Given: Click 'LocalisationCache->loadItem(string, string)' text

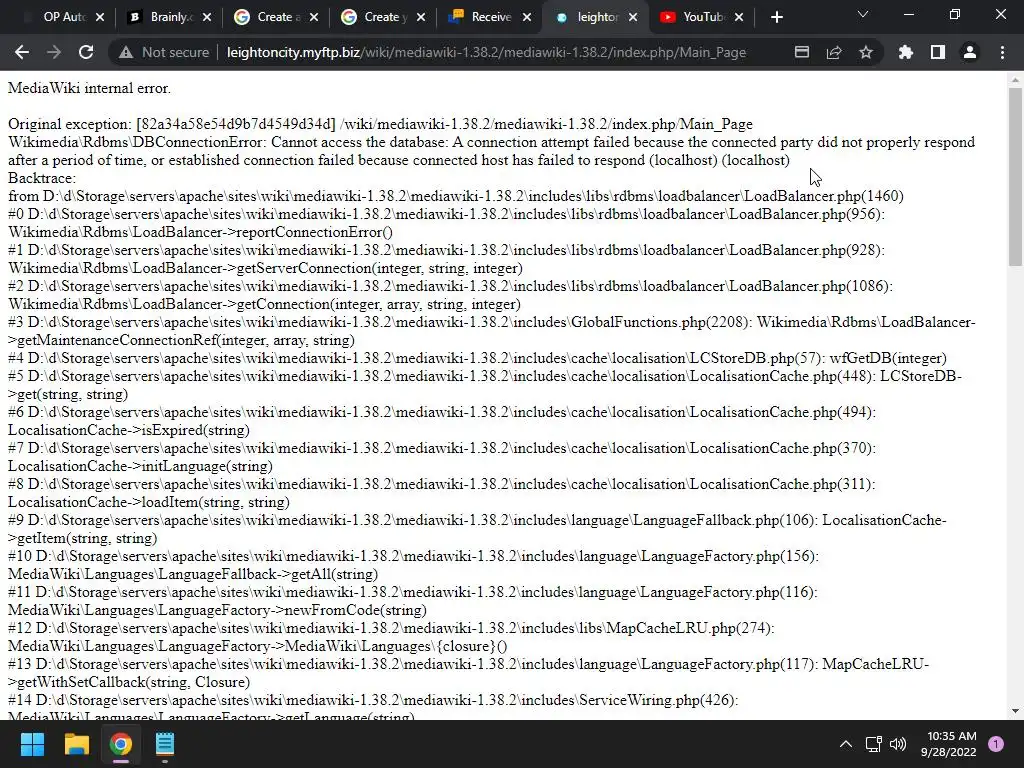Looking at the screenshot, I should [149, 502].
